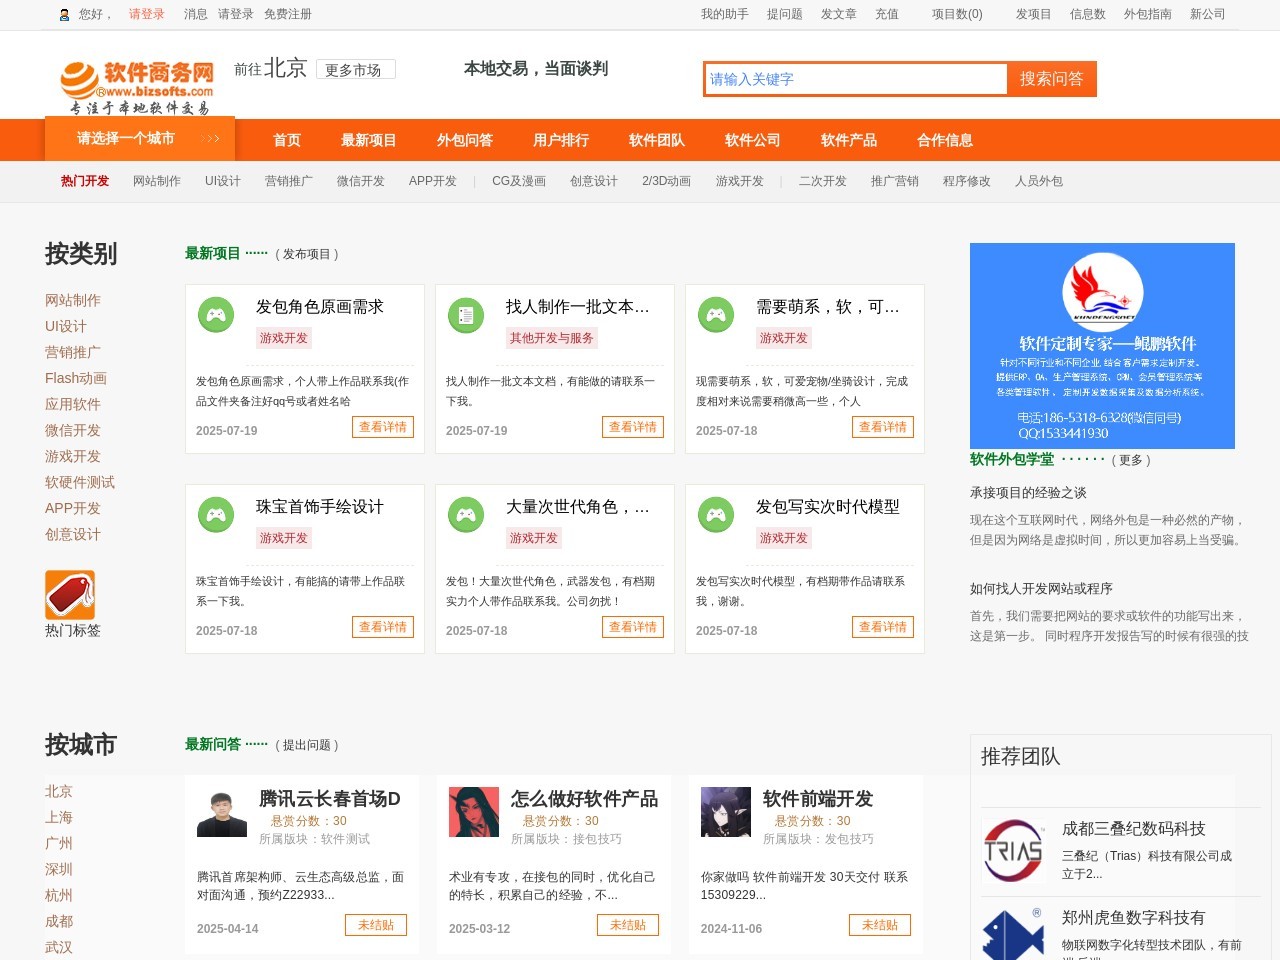The width and height of the screenshot is (1280, 960).
Task: Switch to the 游戏开发 category tab
Action: coord(740,181)
